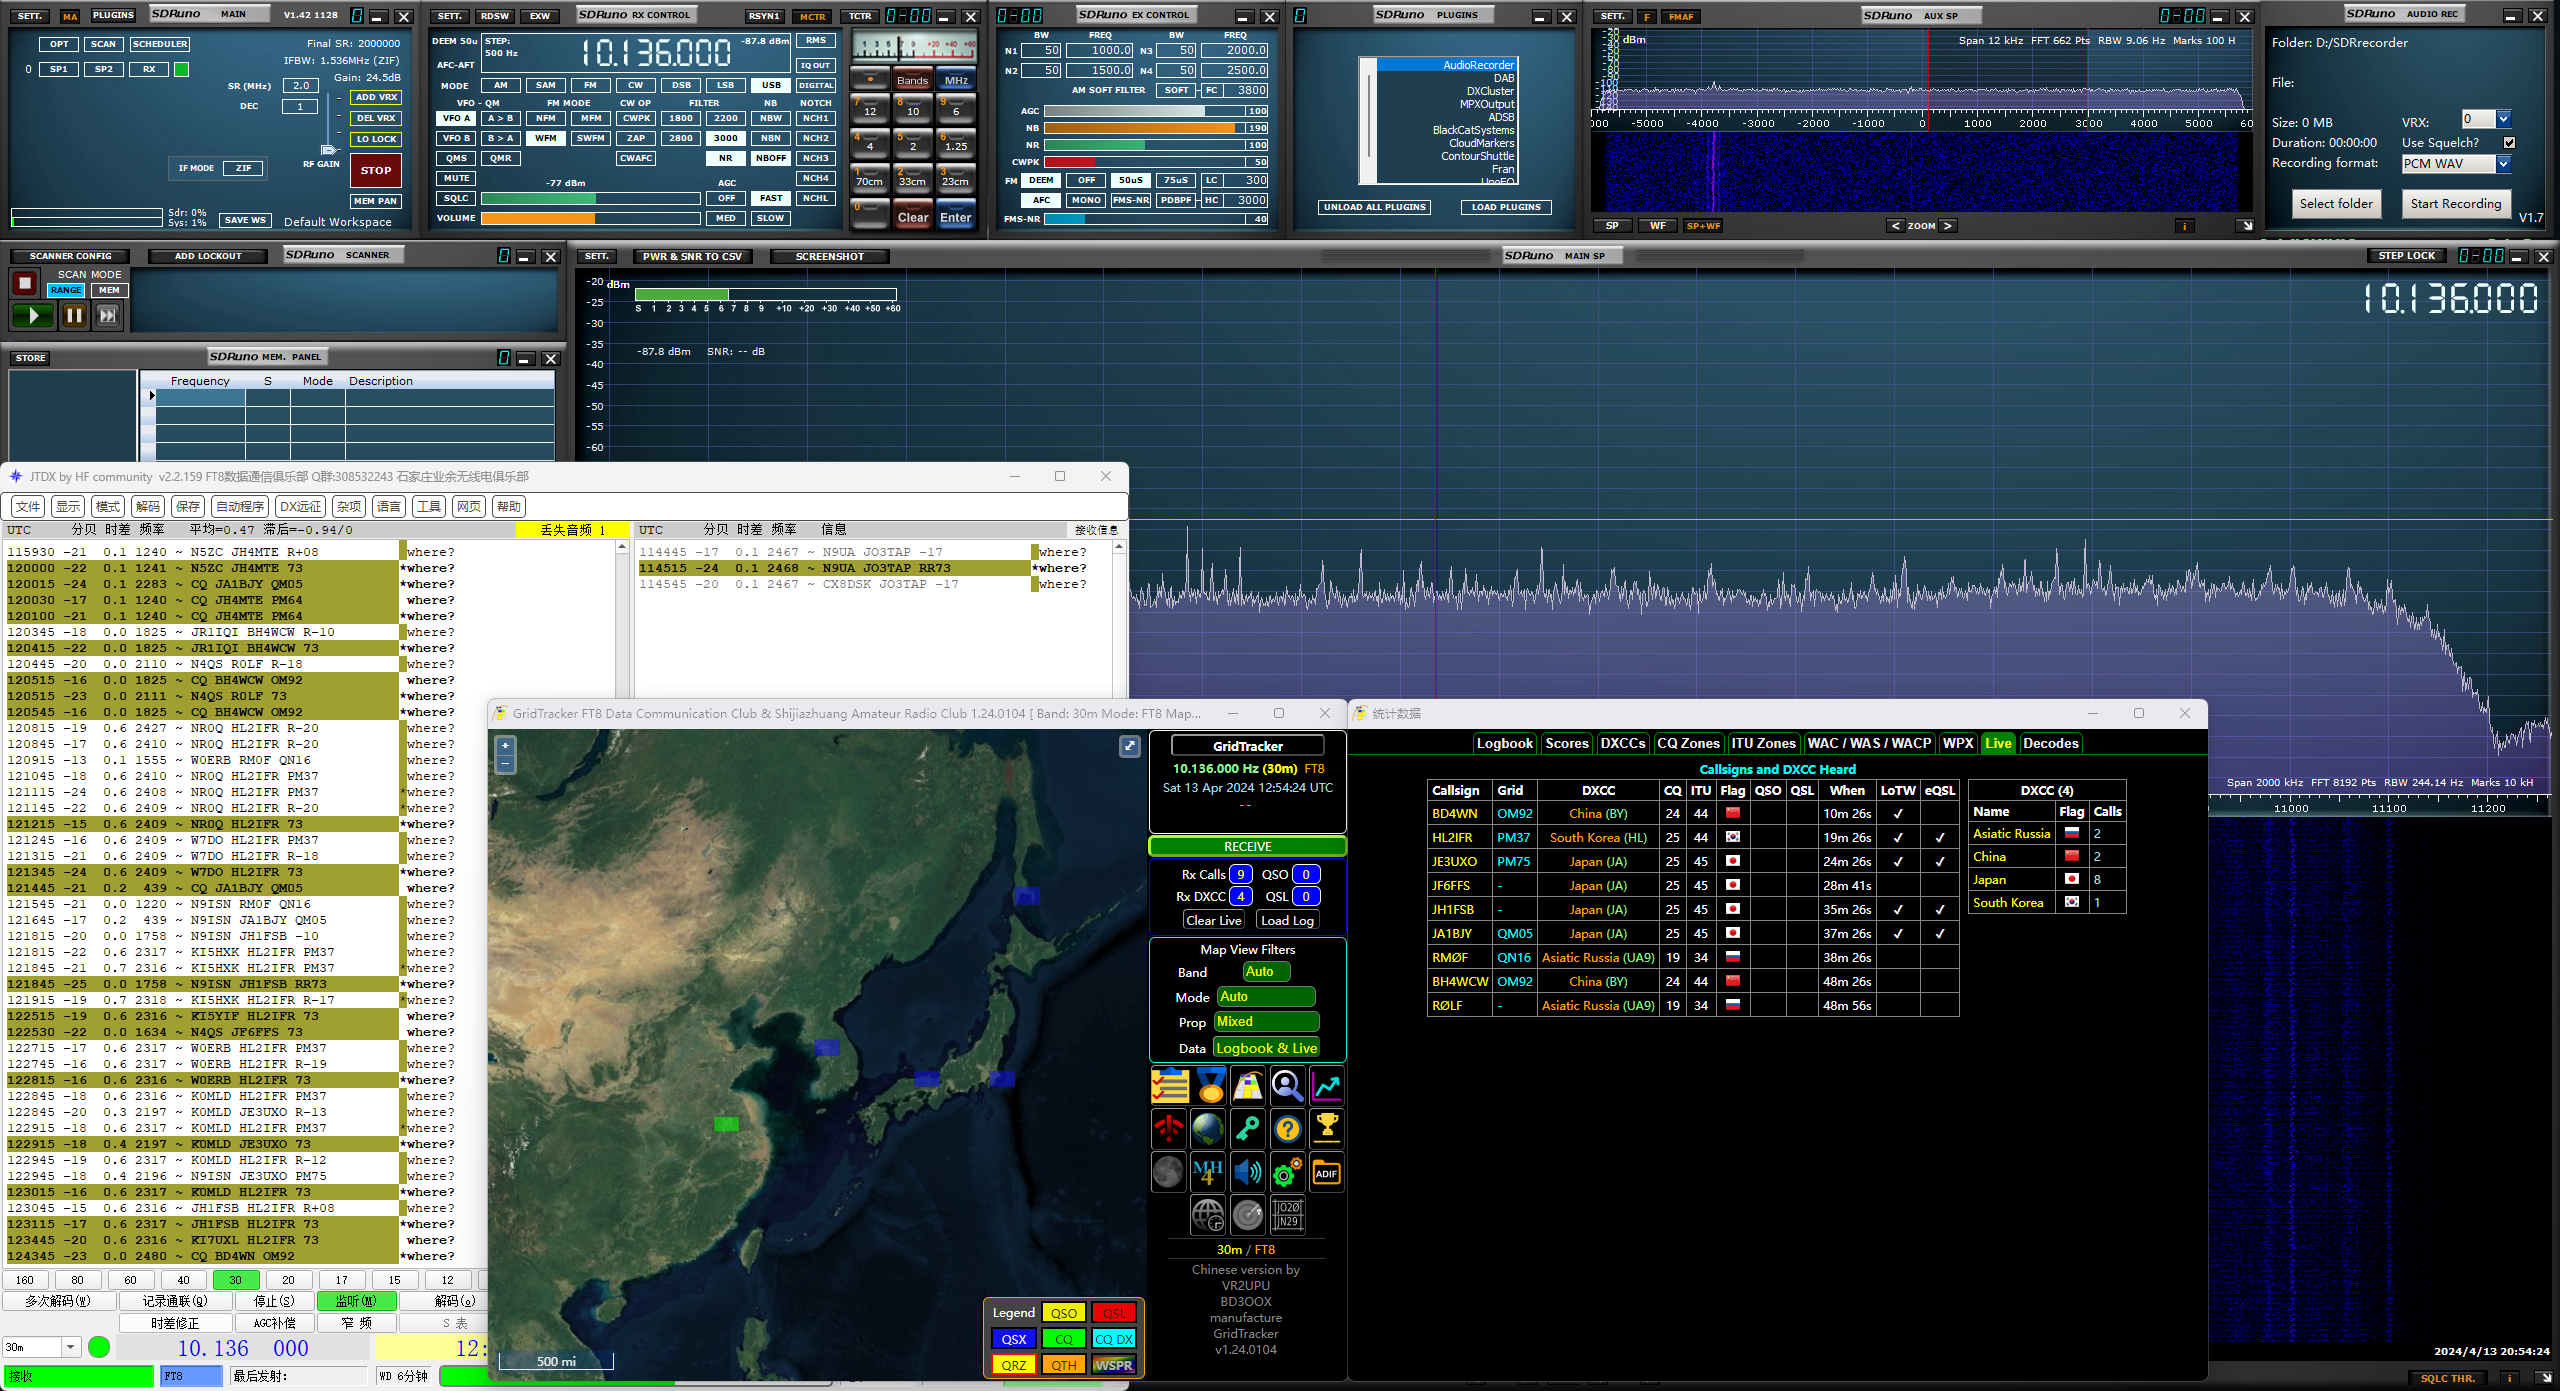
Task: Toggle USB demodulation mode
Action: (x=771, y=85)
